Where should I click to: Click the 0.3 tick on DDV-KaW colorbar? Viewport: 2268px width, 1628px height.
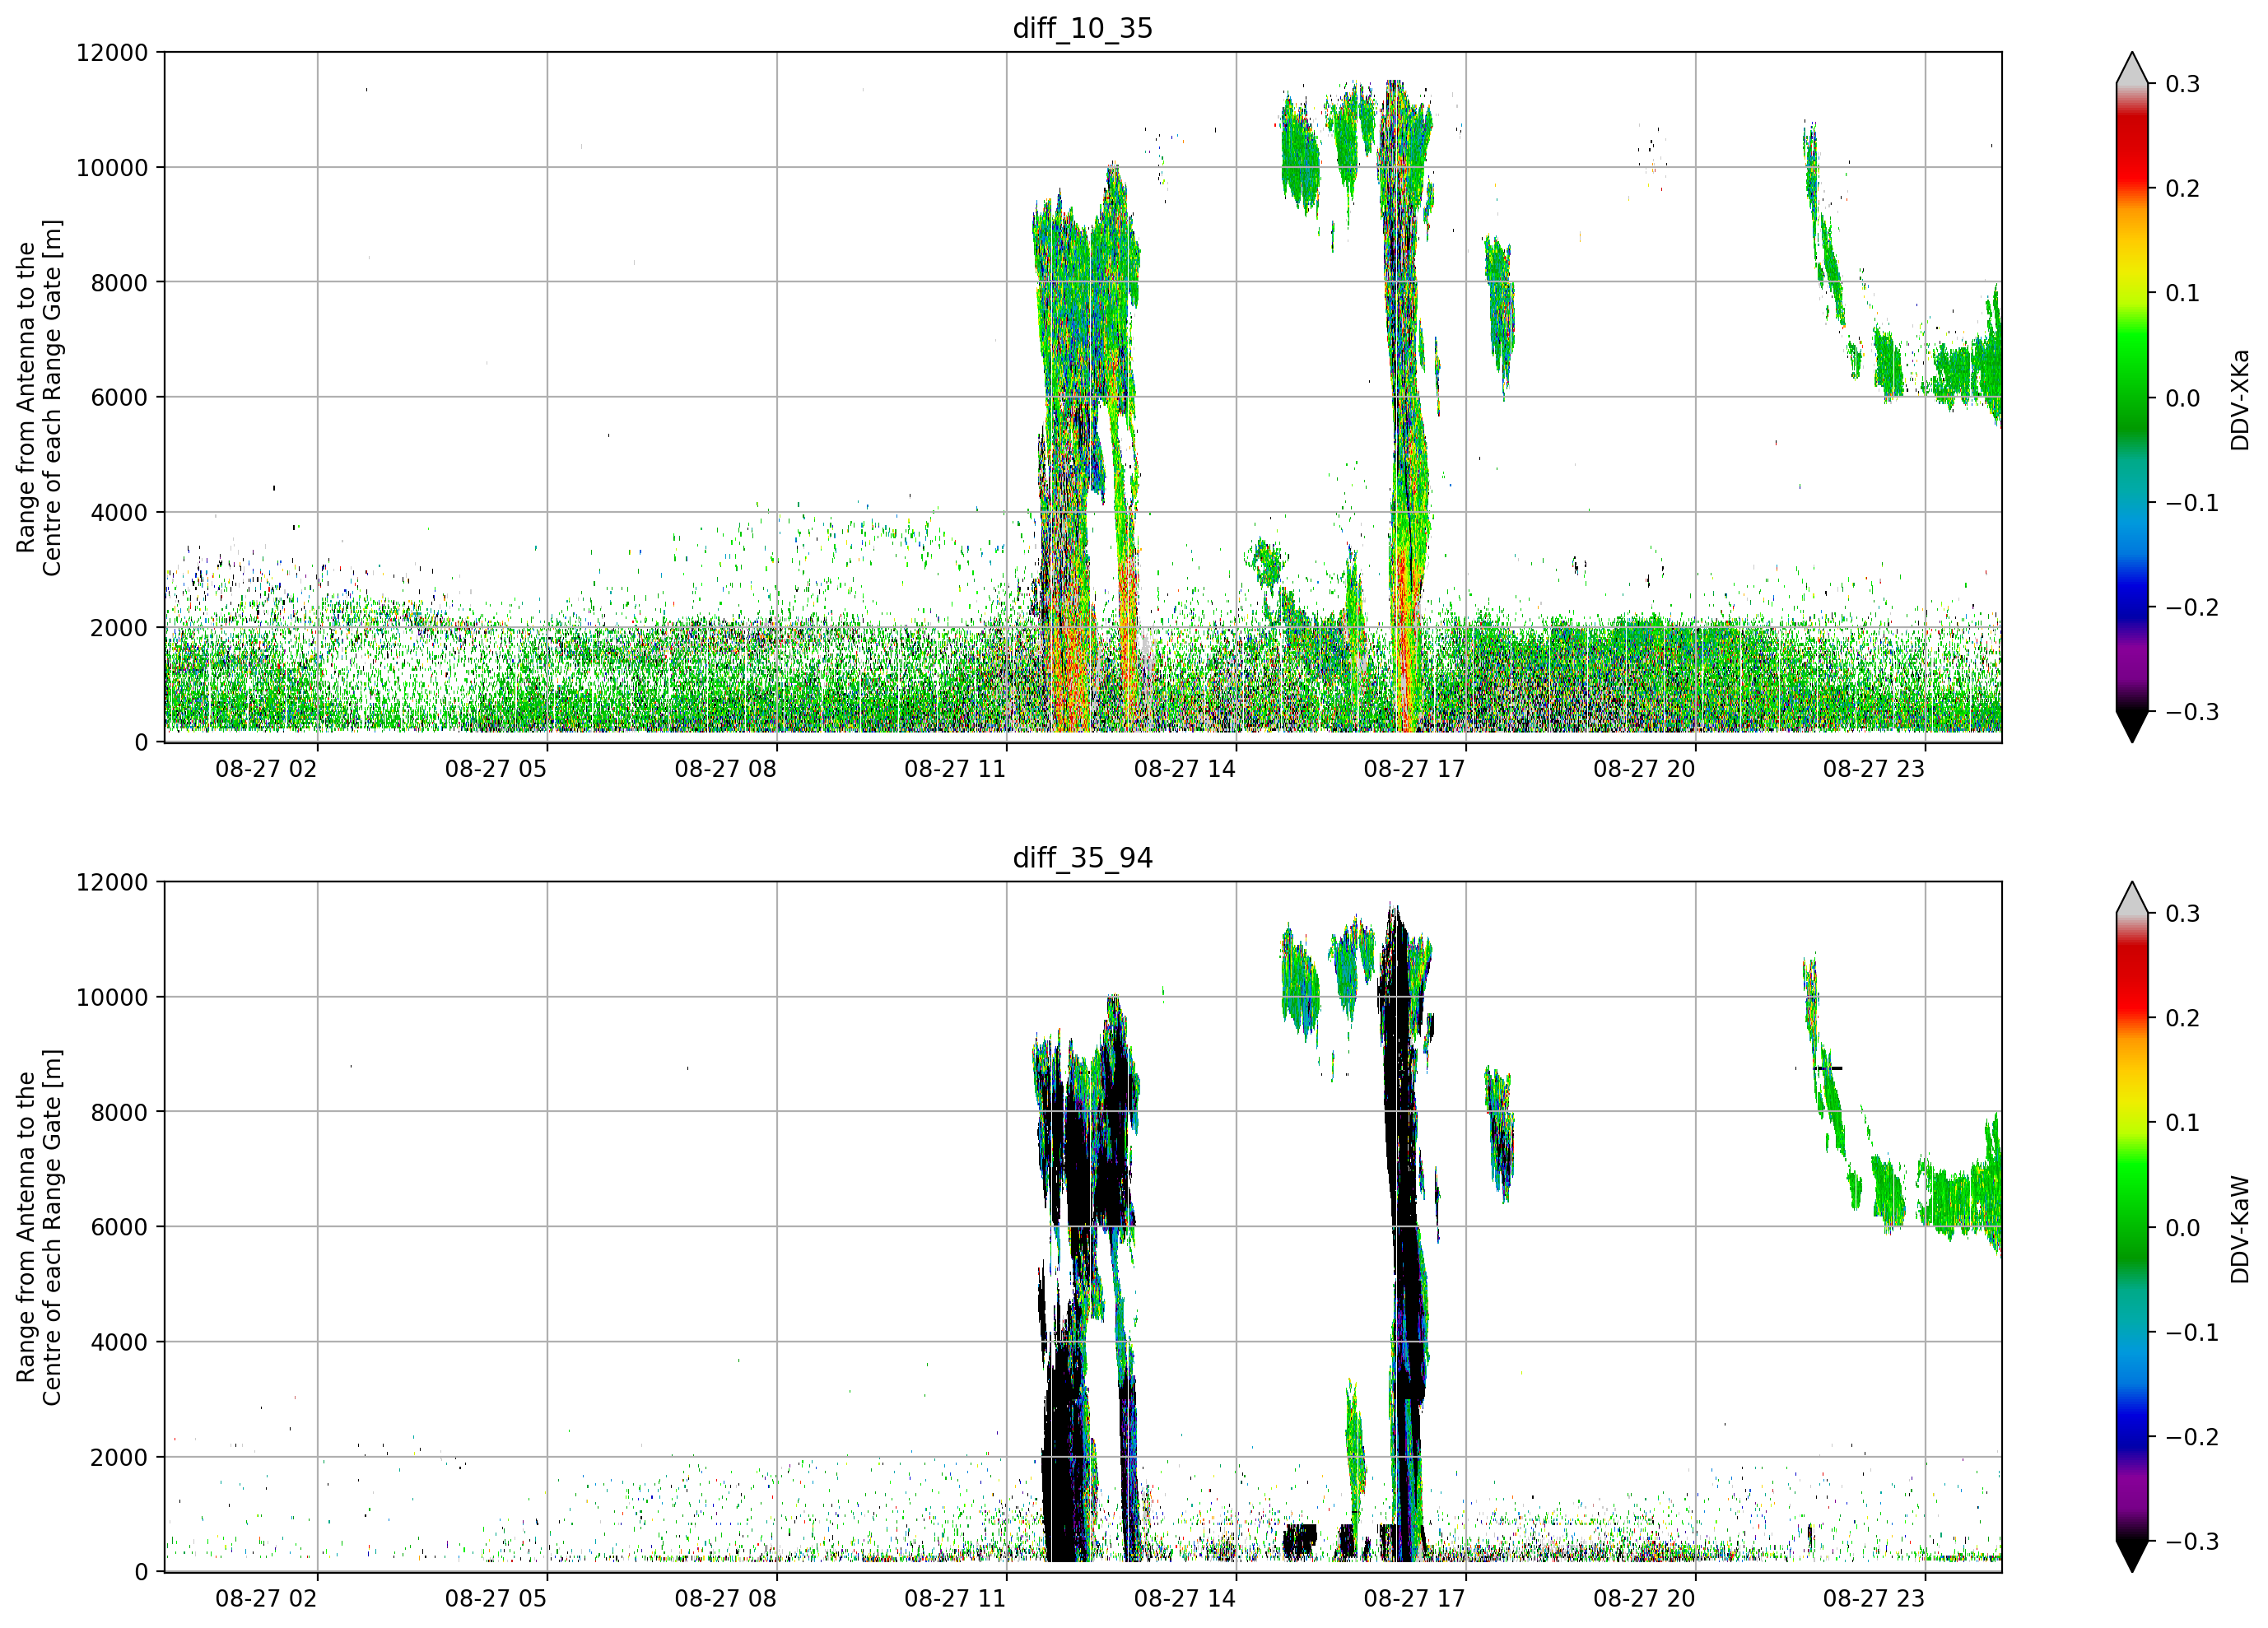[x=2183, y=914]
